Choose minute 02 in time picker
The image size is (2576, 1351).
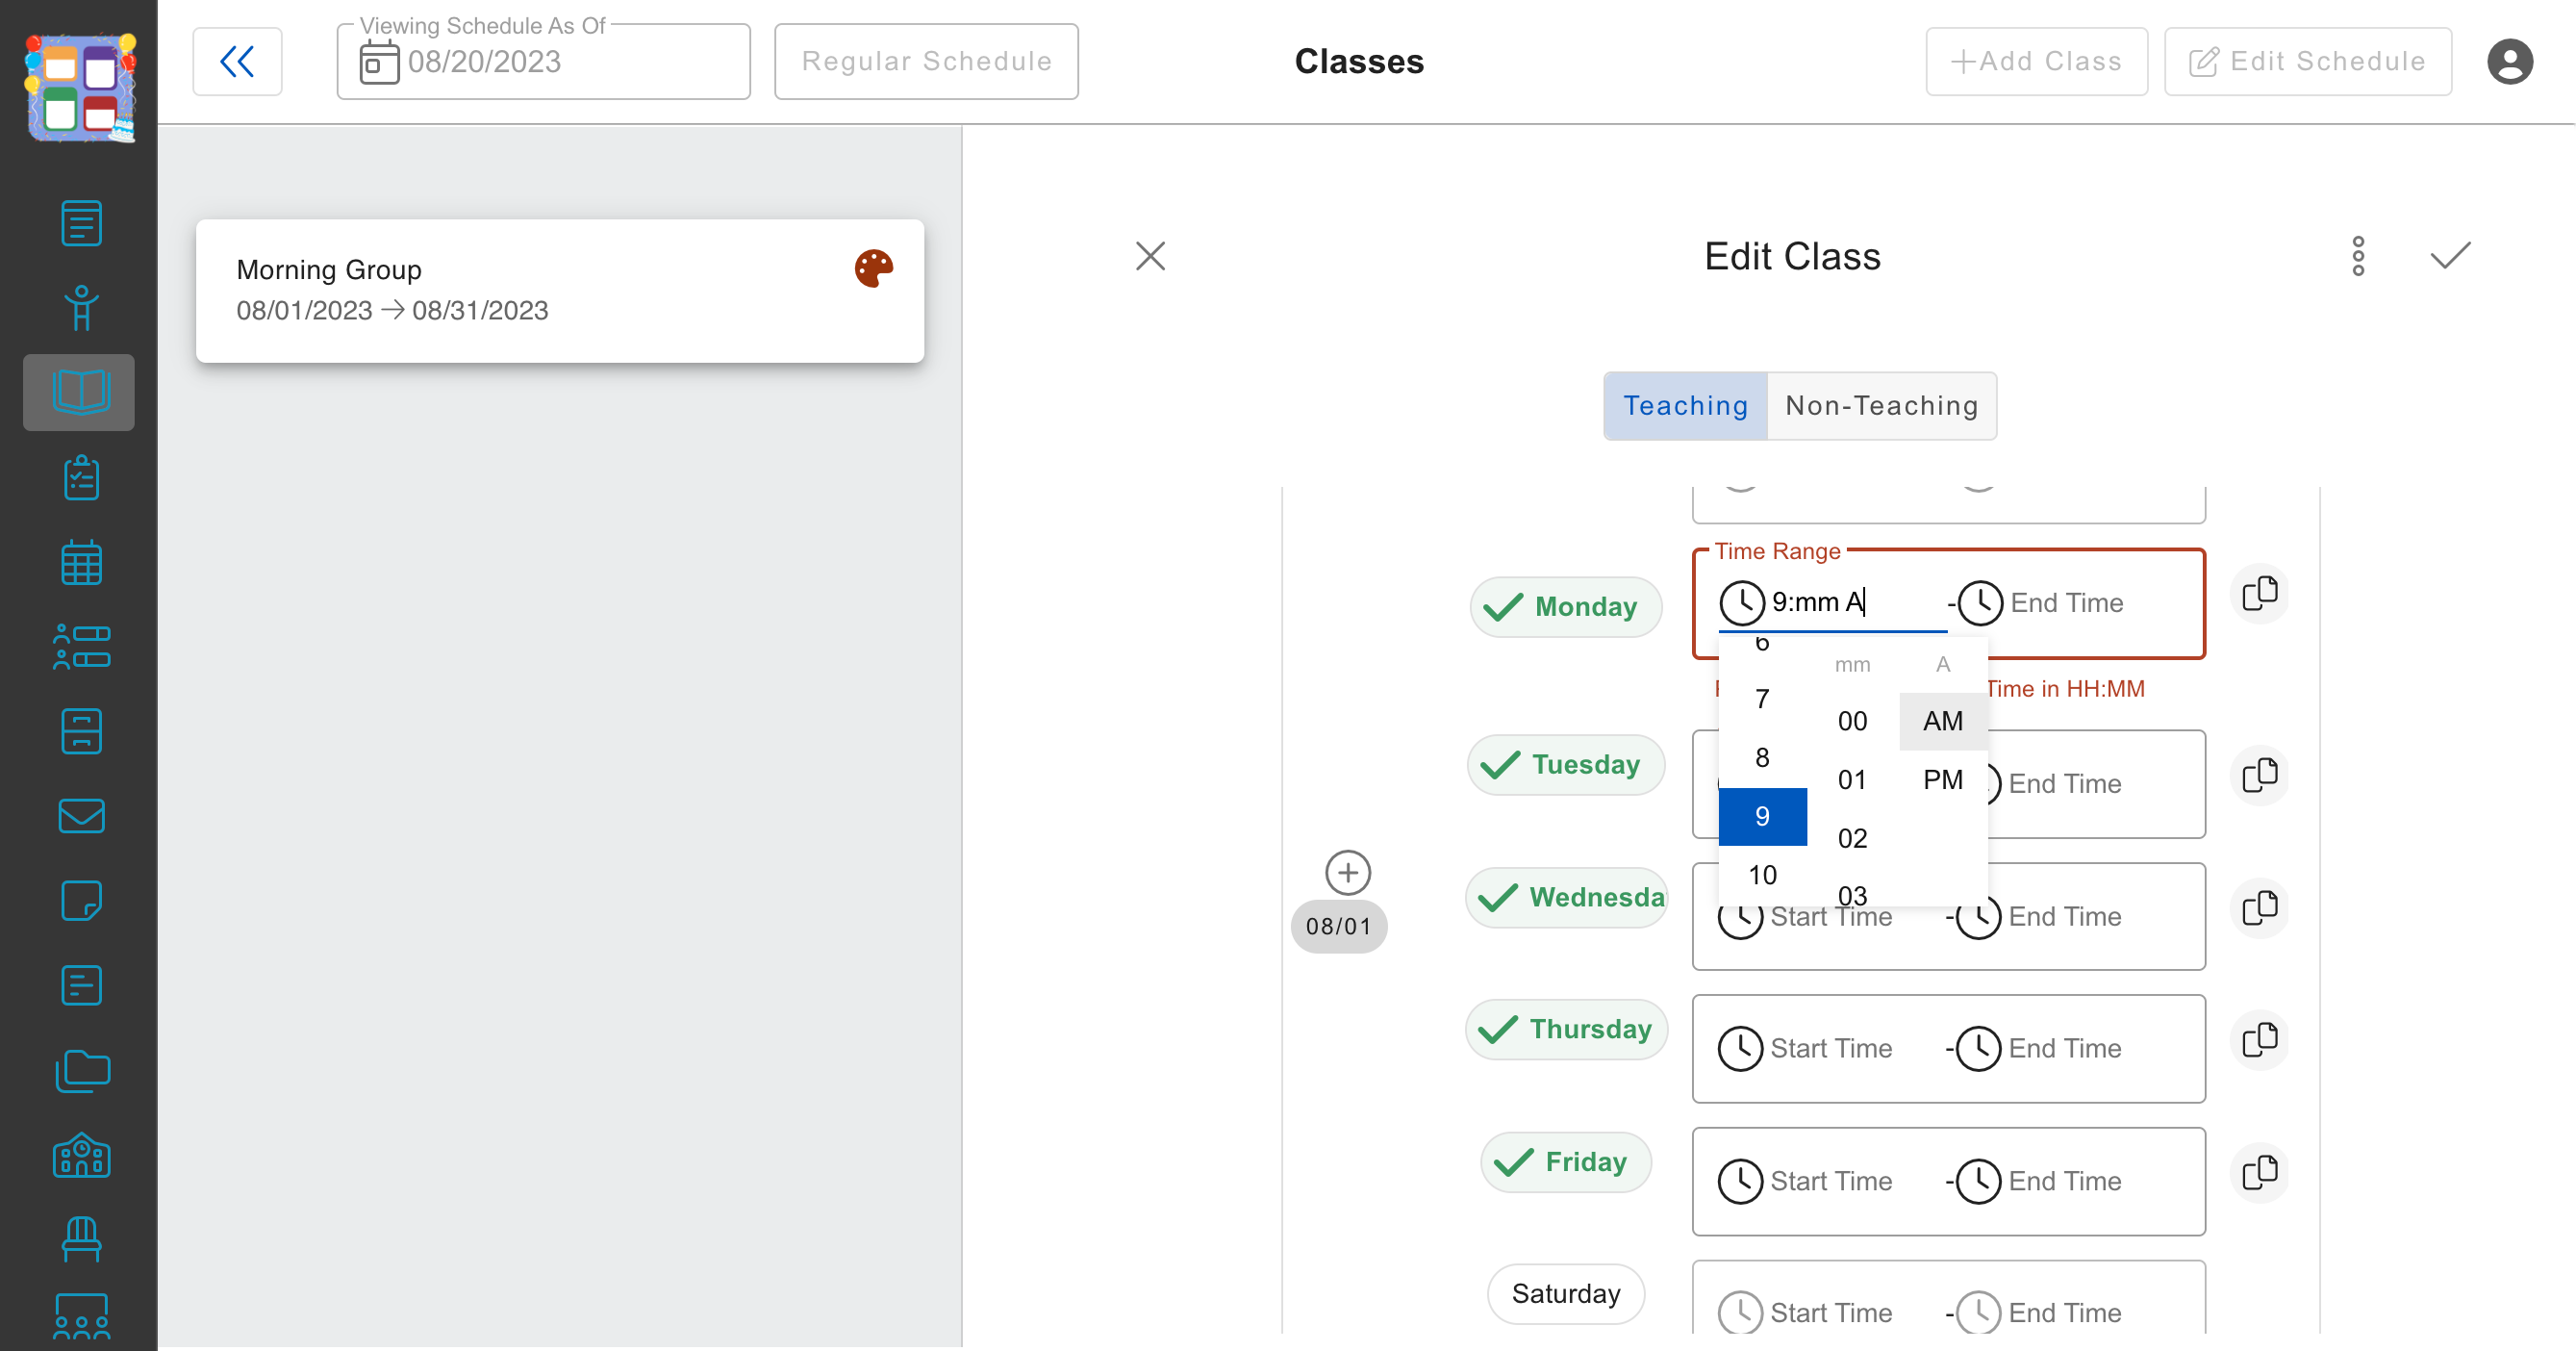coord(1853,838)
